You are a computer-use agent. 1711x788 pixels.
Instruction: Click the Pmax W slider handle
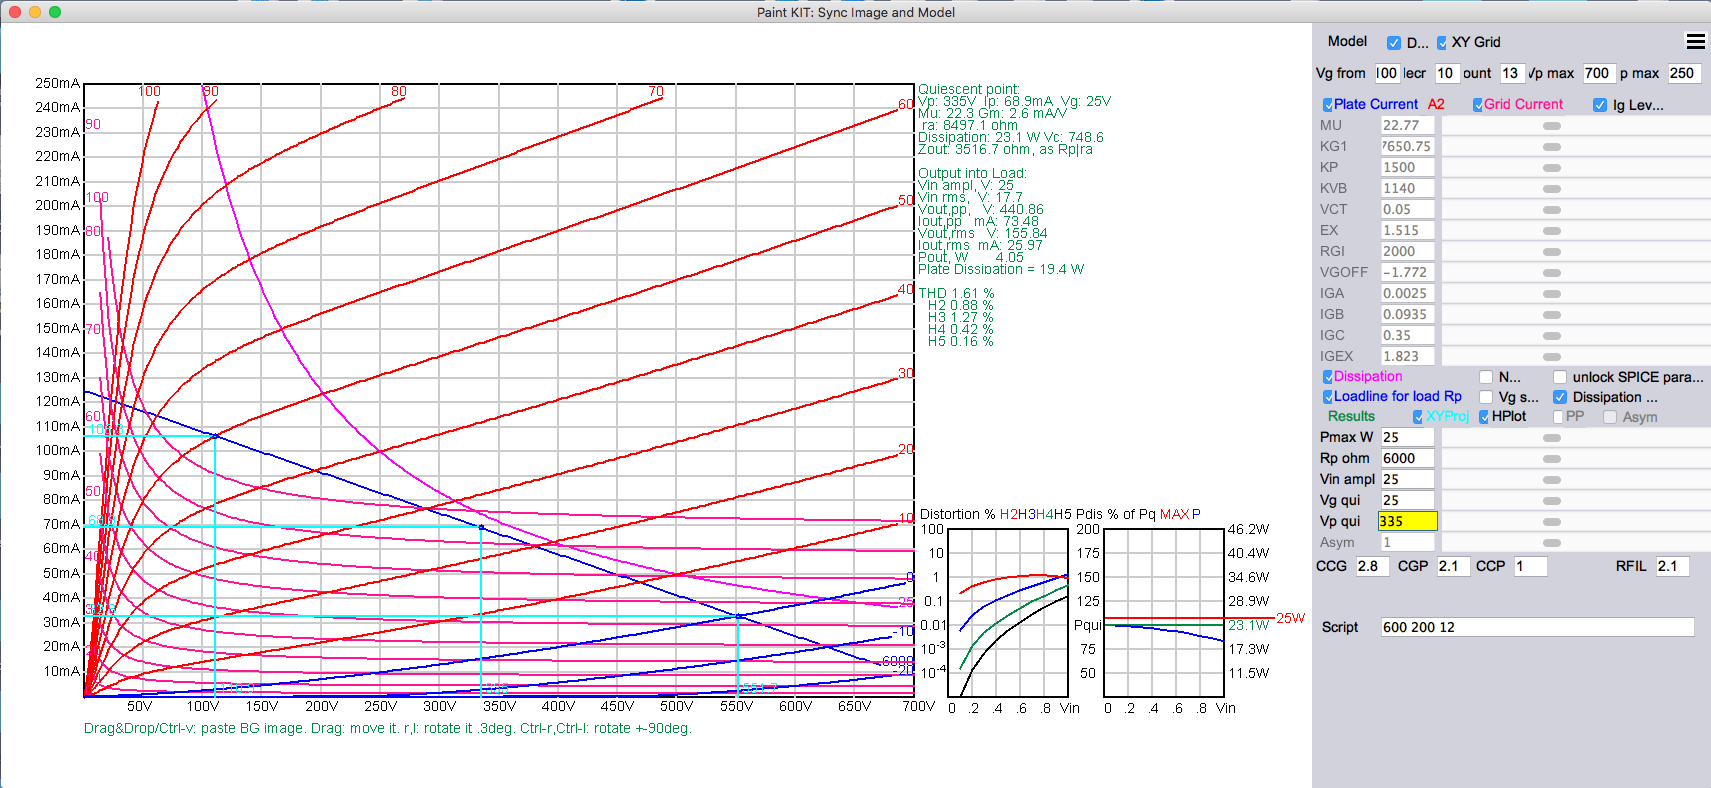coord(1552,438)
